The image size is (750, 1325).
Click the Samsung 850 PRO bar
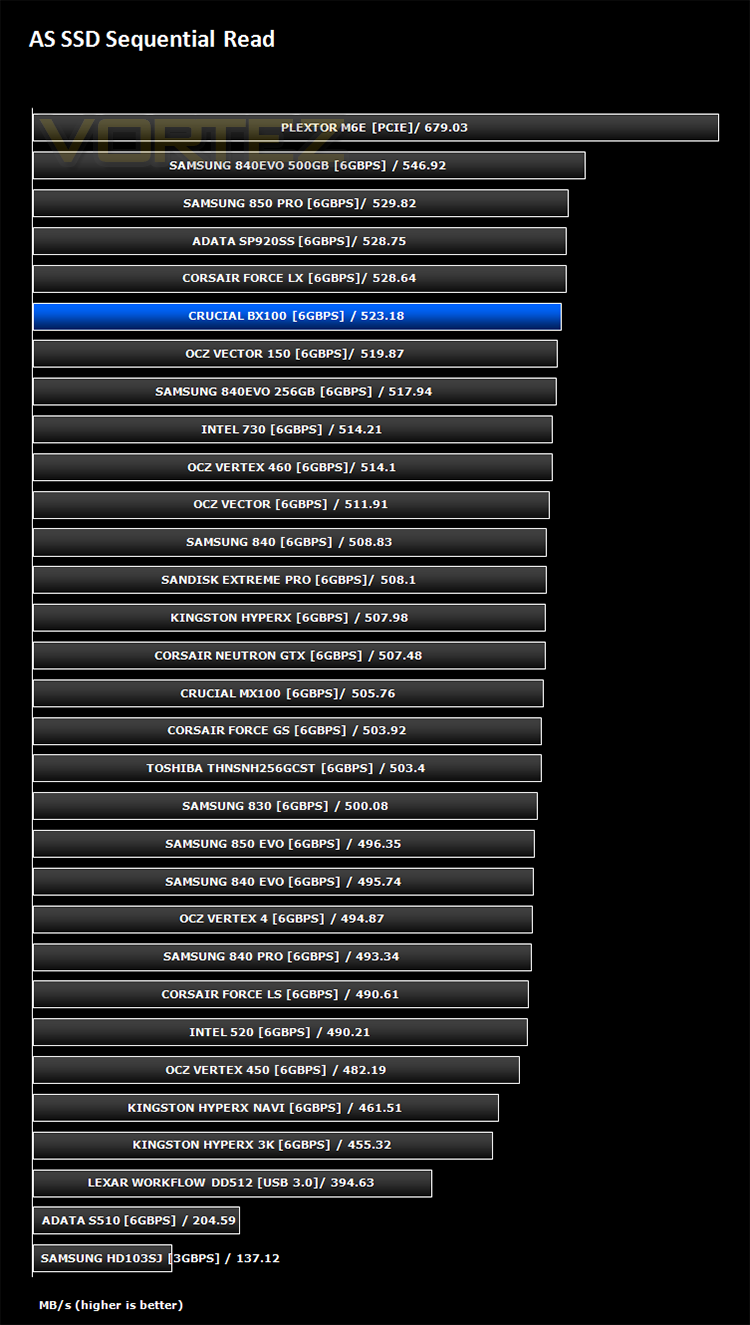(x=301, y=203)
